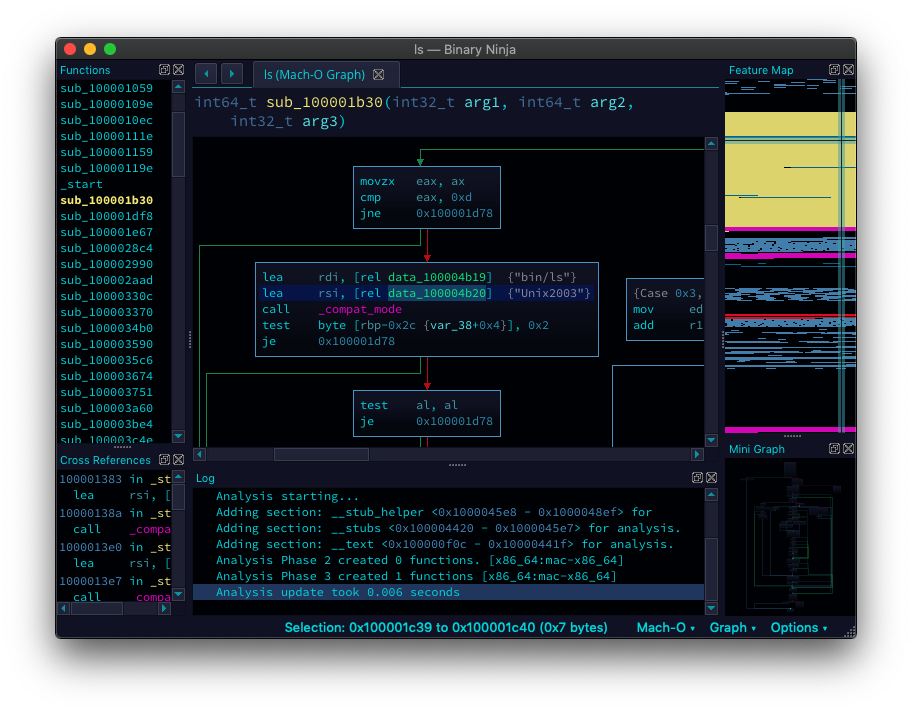Open sub_100001df8 from the function list
Viewport: 912px width, 712px height.
(x=106, y=216)
